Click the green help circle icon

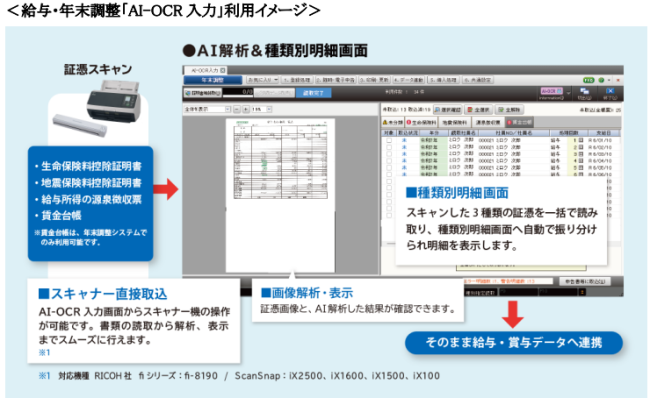[x=601, y=80]
